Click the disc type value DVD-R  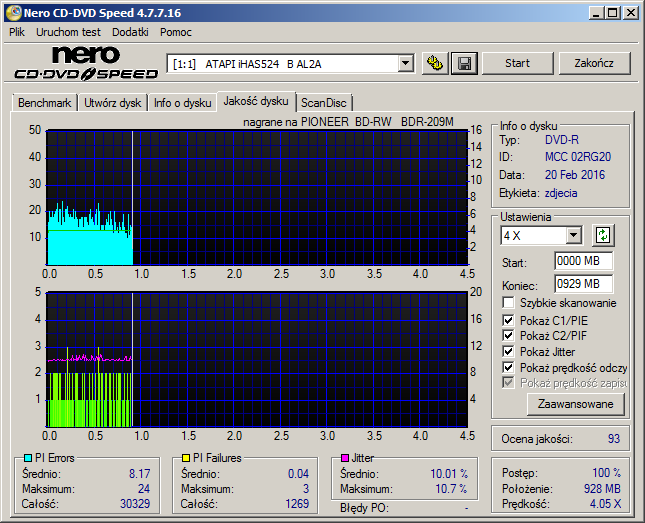(561, 140)
